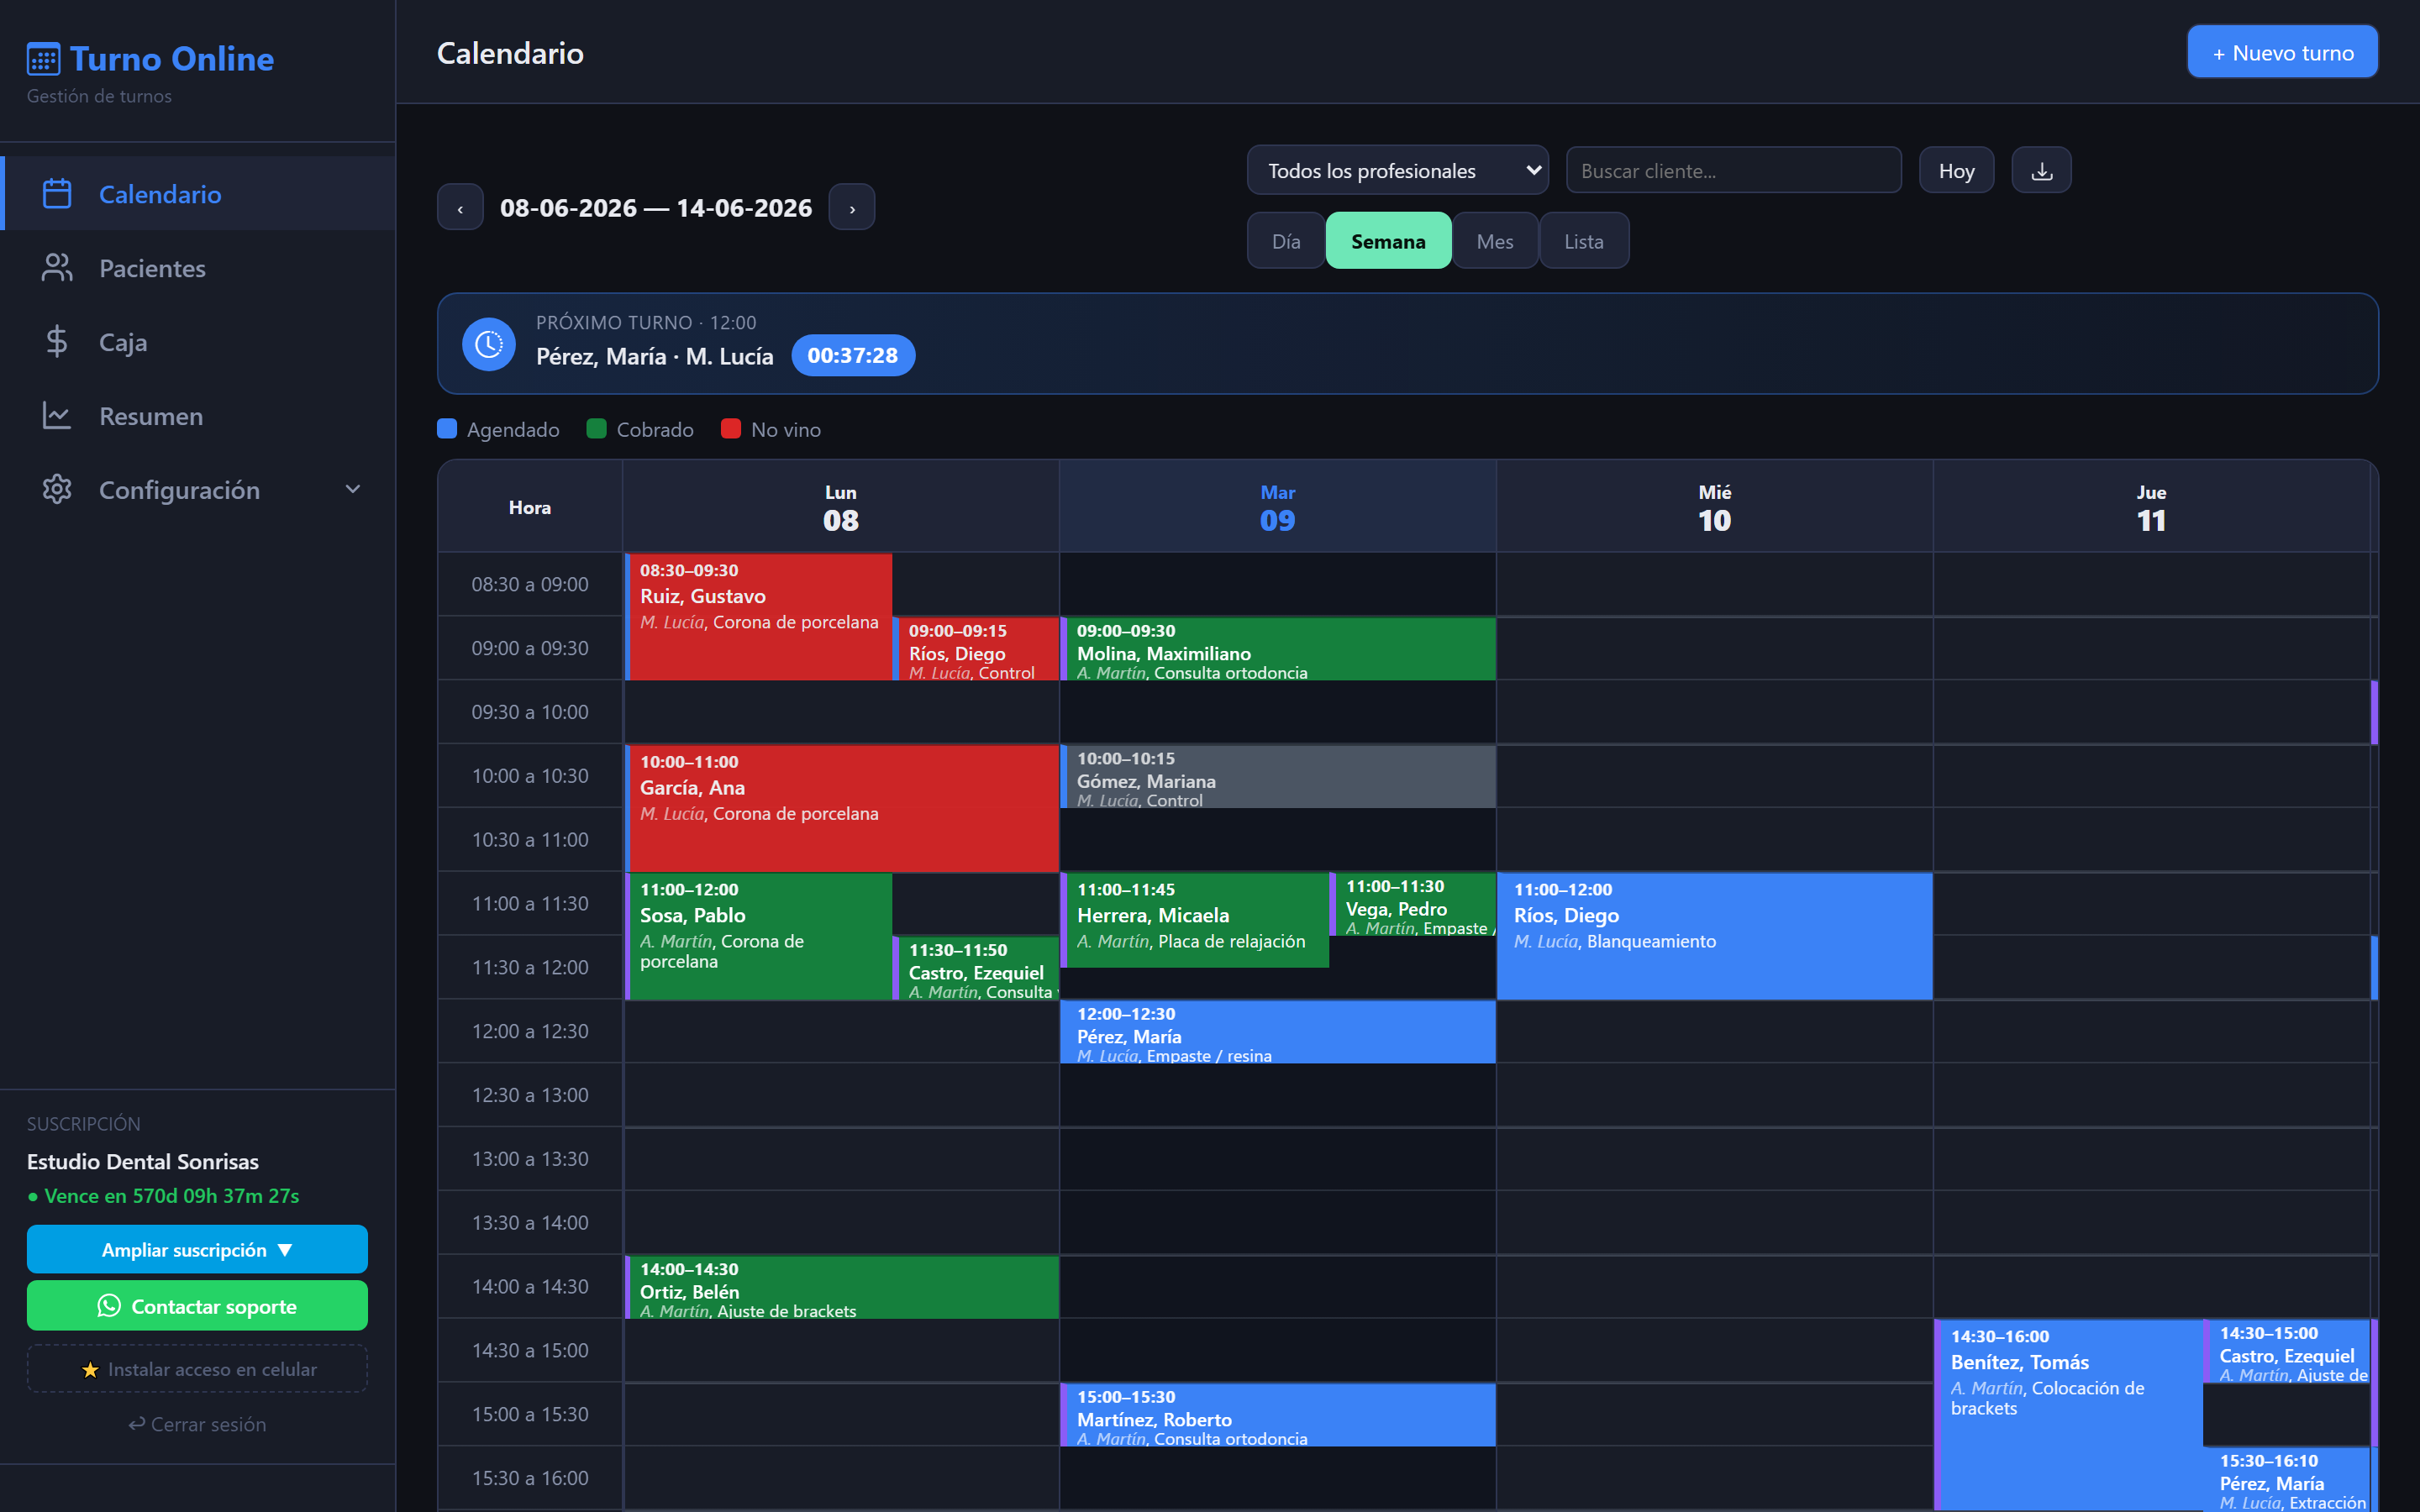
Task: Open Benítez, Tomás 14:30–16:00 appointment
Action: click(x=2068, y=1415)
